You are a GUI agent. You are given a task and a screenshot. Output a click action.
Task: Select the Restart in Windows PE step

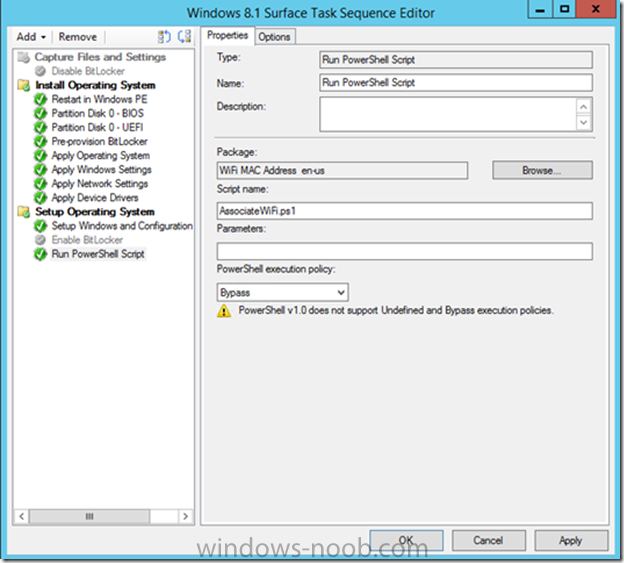[x=99, y=99]
